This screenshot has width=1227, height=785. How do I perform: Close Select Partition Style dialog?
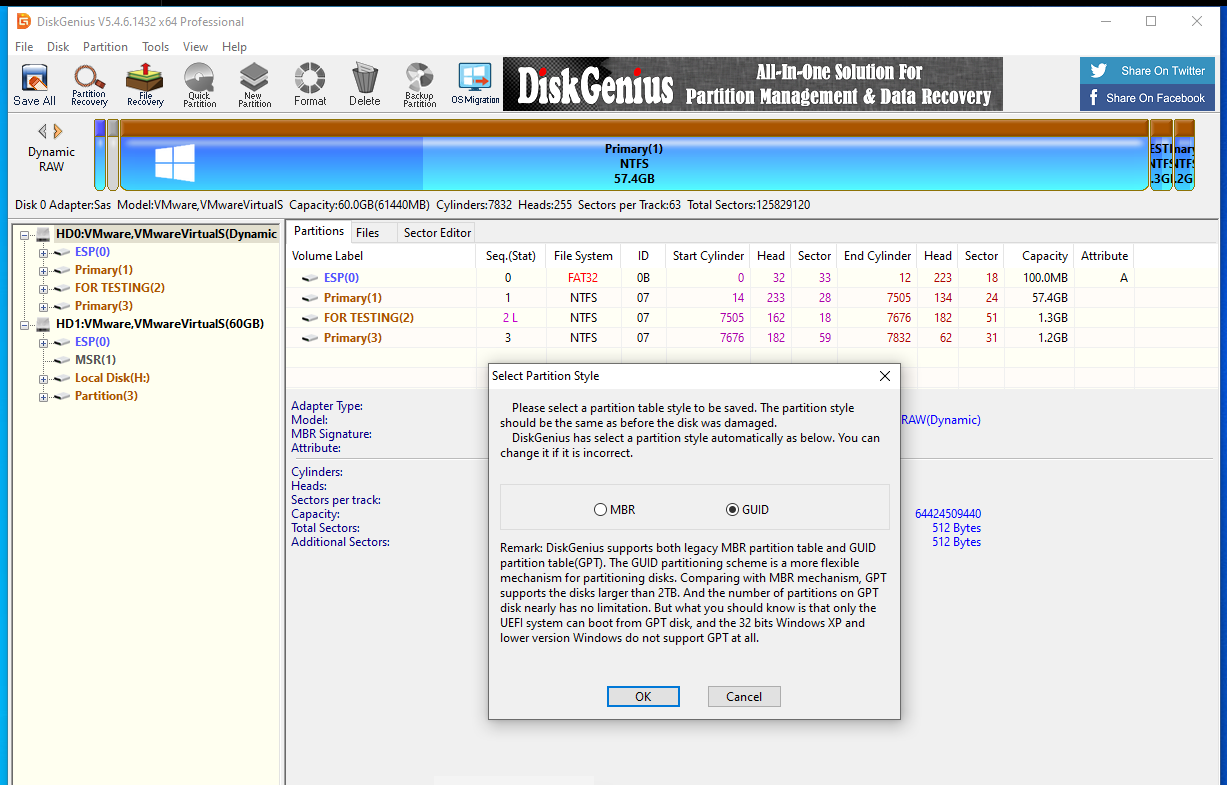pyautogui.click(x=884, y=376)
